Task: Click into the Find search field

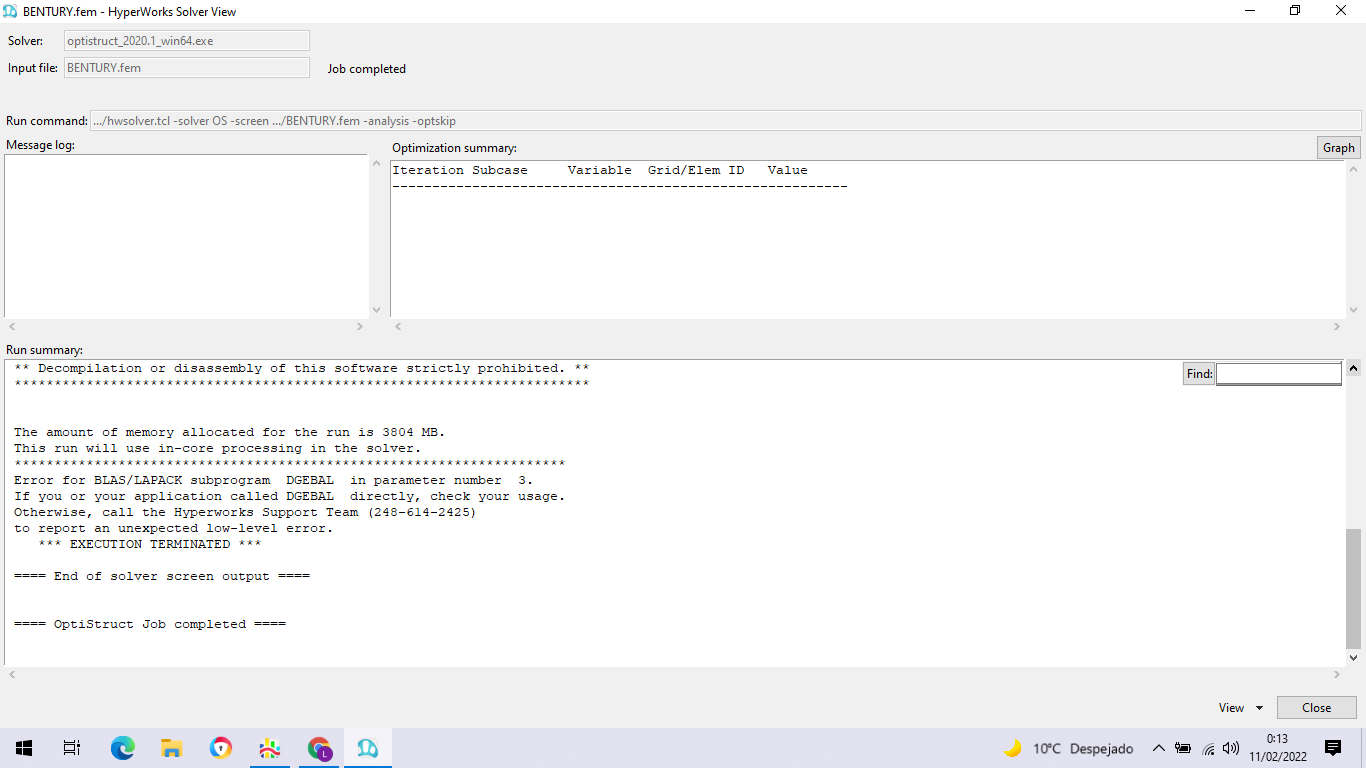Action: 1278,374
